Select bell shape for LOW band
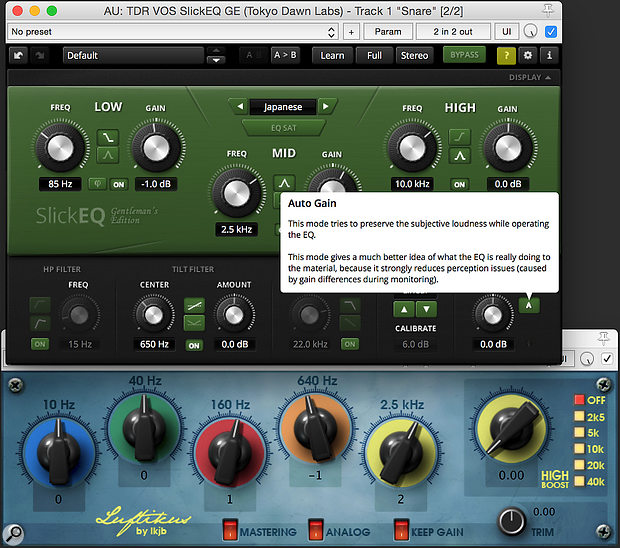This screenshot has height=548, width=620. [108, 155]
